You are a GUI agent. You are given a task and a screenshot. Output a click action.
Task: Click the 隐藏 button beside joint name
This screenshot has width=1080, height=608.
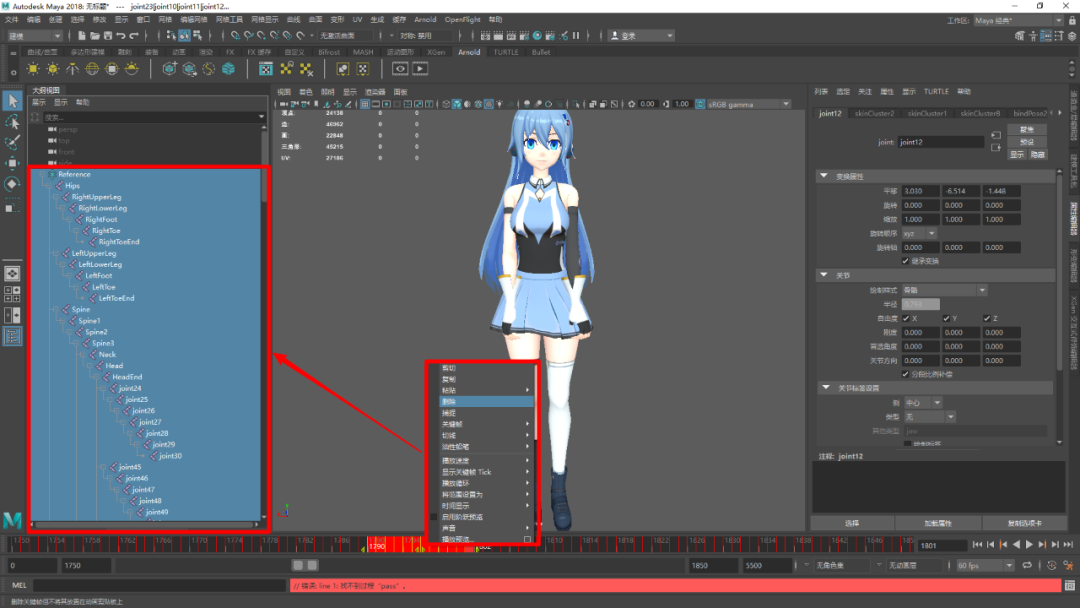point(1037,154)
